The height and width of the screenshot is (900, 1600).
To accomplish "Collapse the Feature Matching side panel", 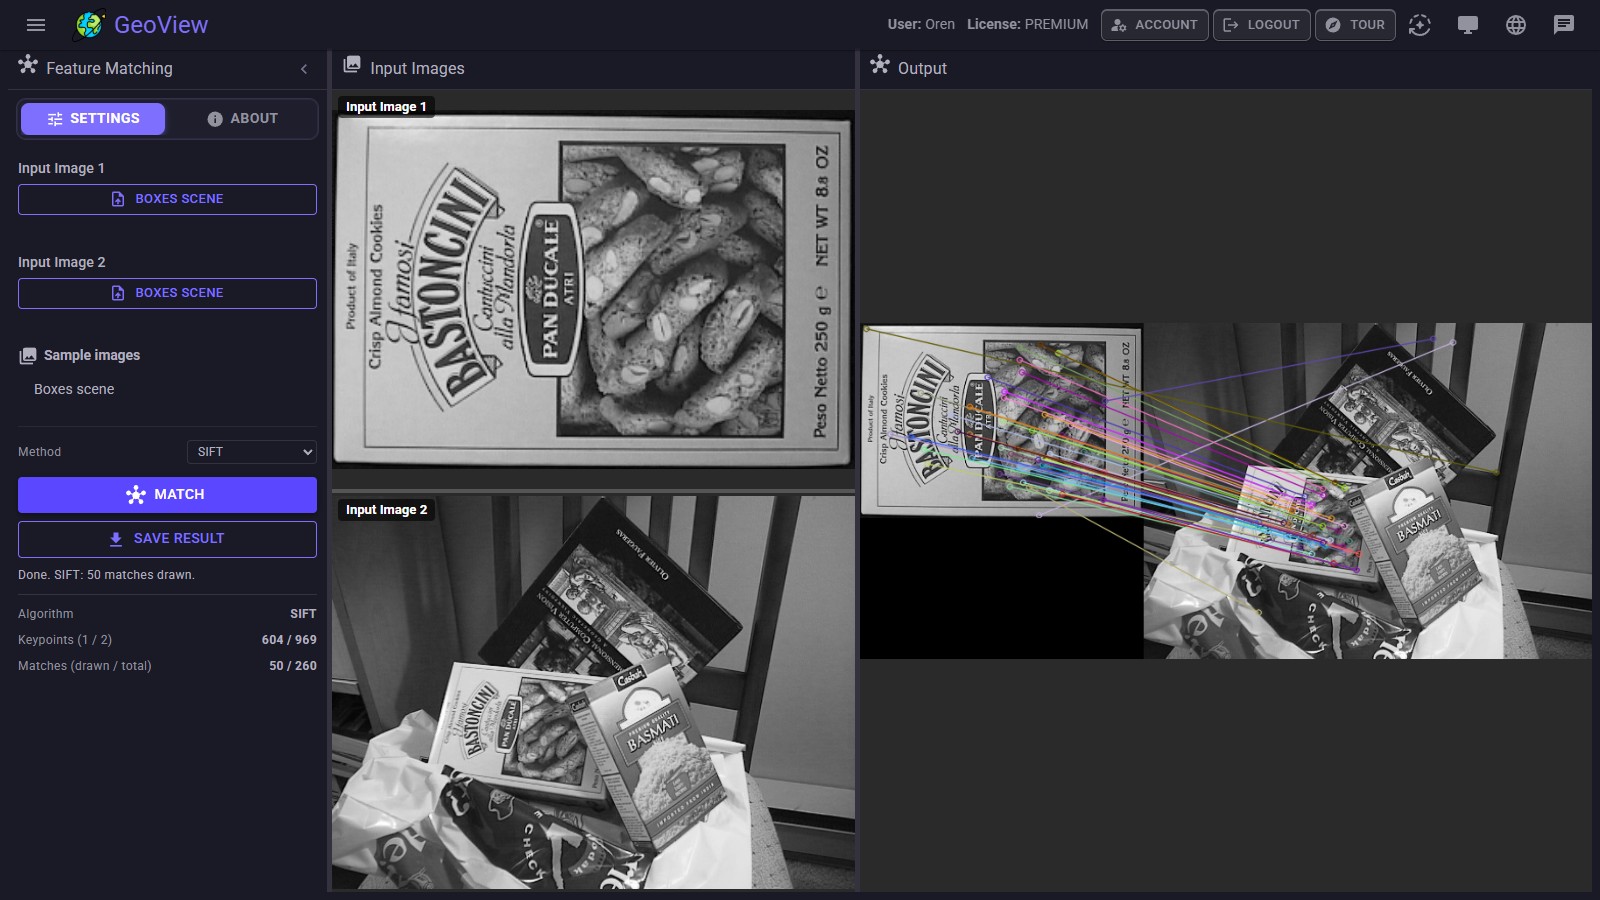I will tap(304, 69).
